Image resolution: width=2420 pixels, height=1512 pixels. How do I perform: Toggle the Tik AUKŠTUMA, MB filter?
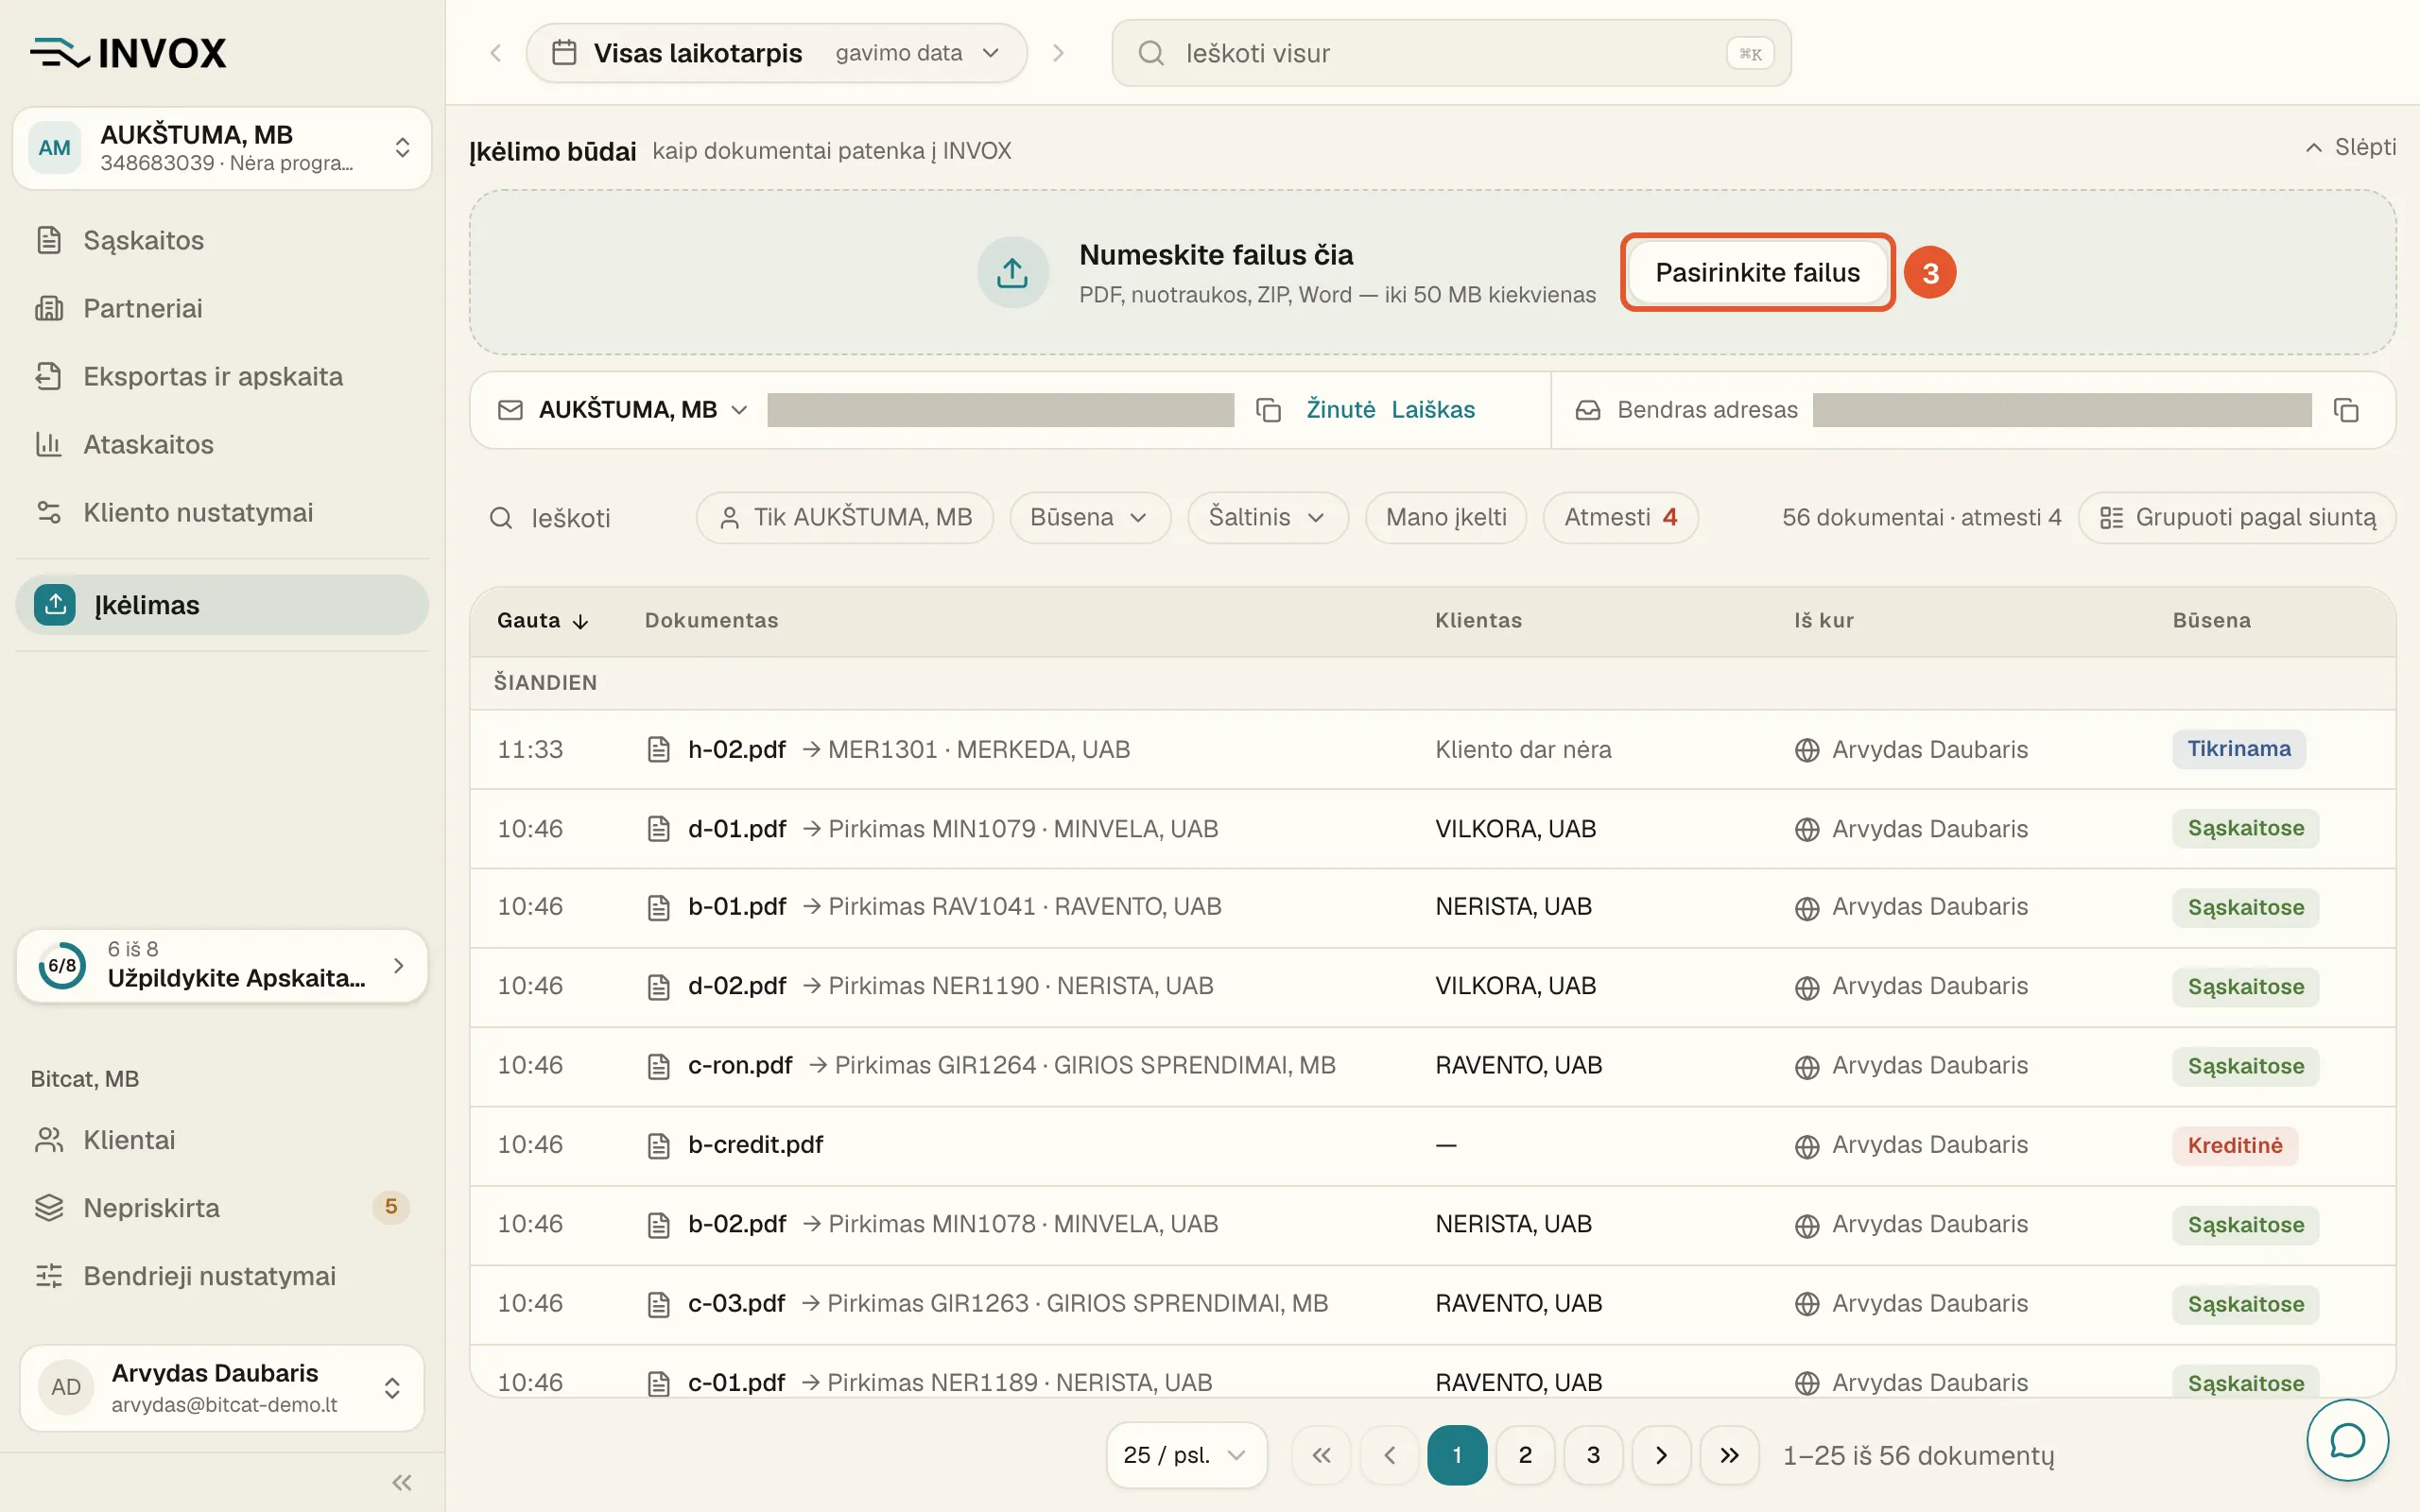click(845, 517)
